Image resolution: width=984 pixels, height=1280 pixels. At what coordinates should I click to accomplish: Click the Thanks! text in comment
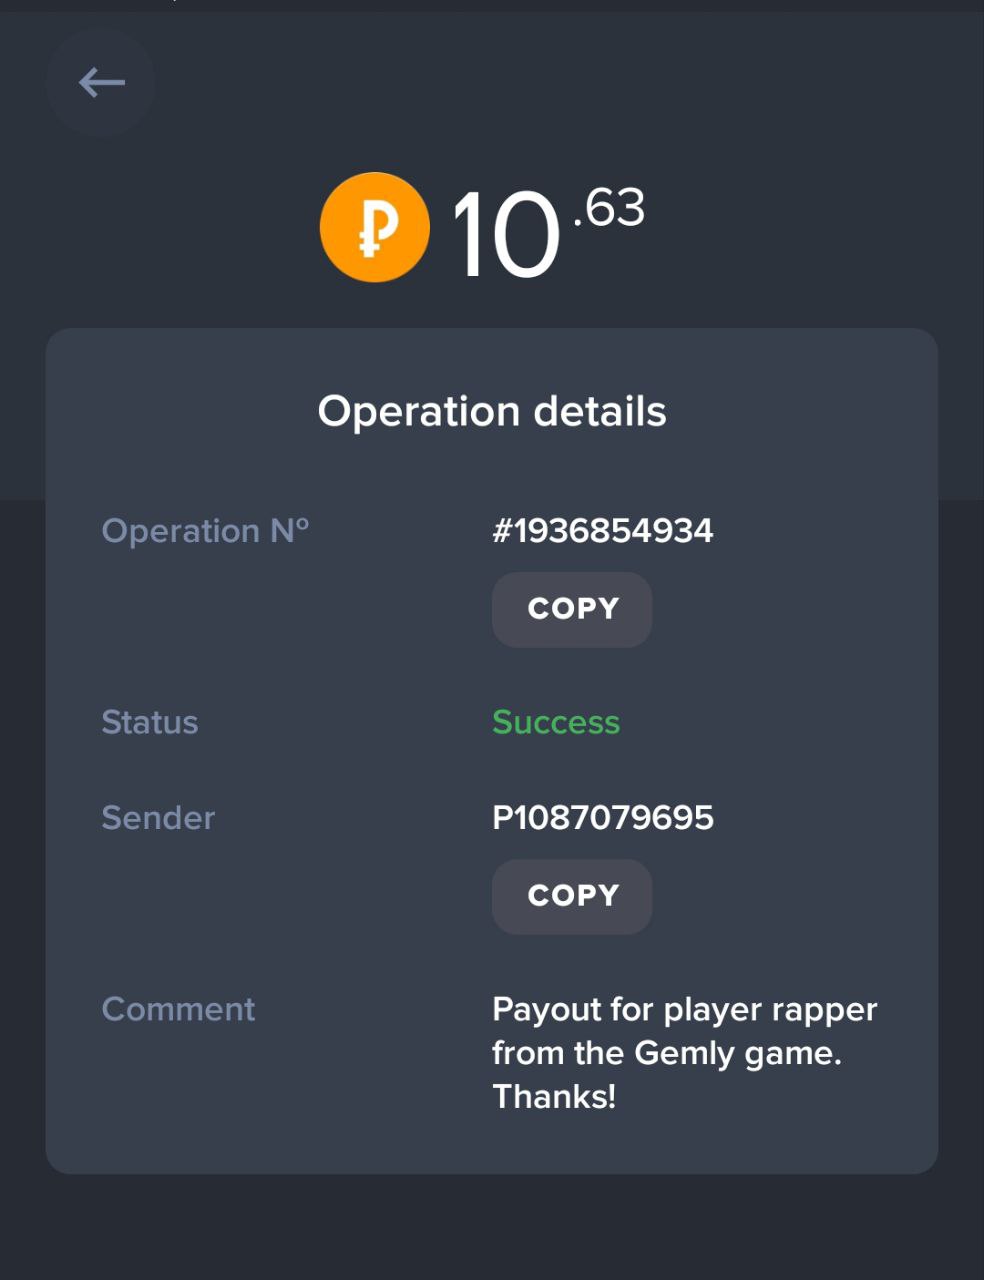coord(554,1097)
